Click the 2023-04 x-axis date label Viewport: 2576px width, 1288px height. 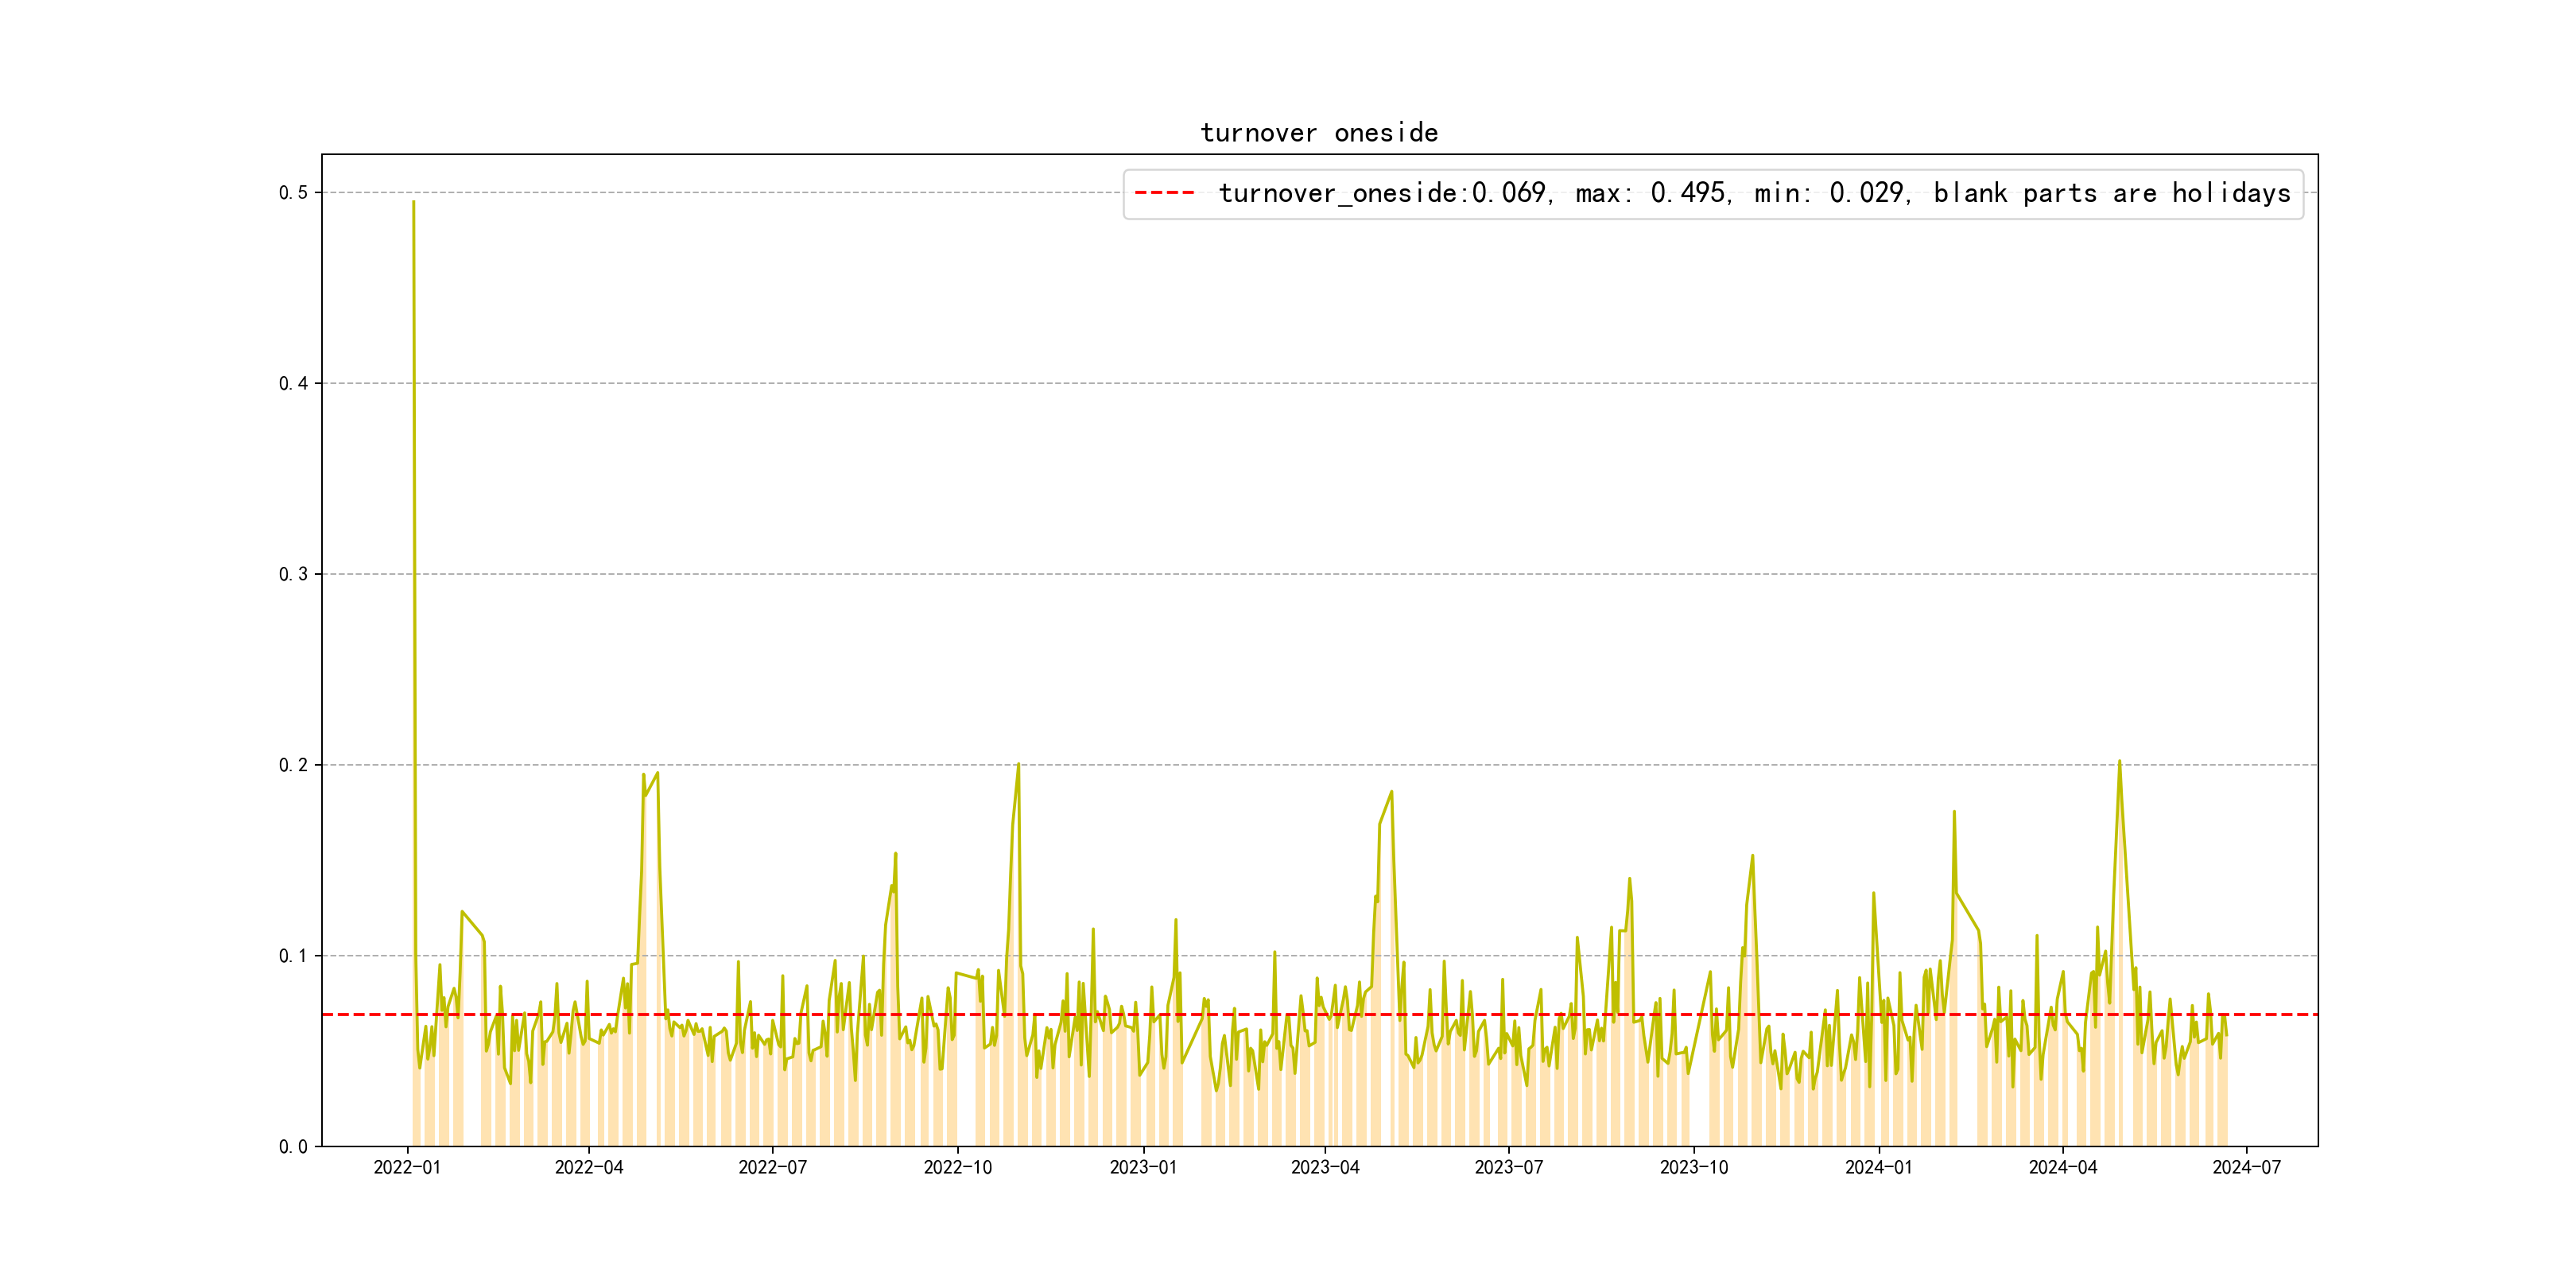pos(1325,1168)
